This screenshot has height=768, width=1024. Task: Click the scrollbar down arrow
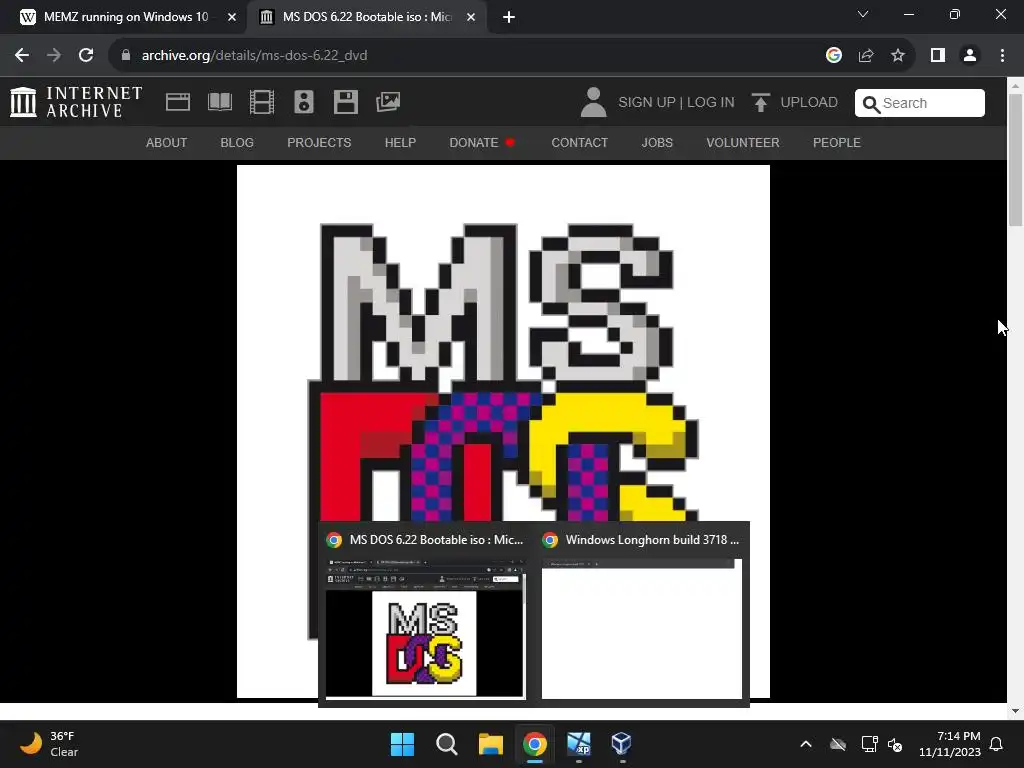point(1015,711)
